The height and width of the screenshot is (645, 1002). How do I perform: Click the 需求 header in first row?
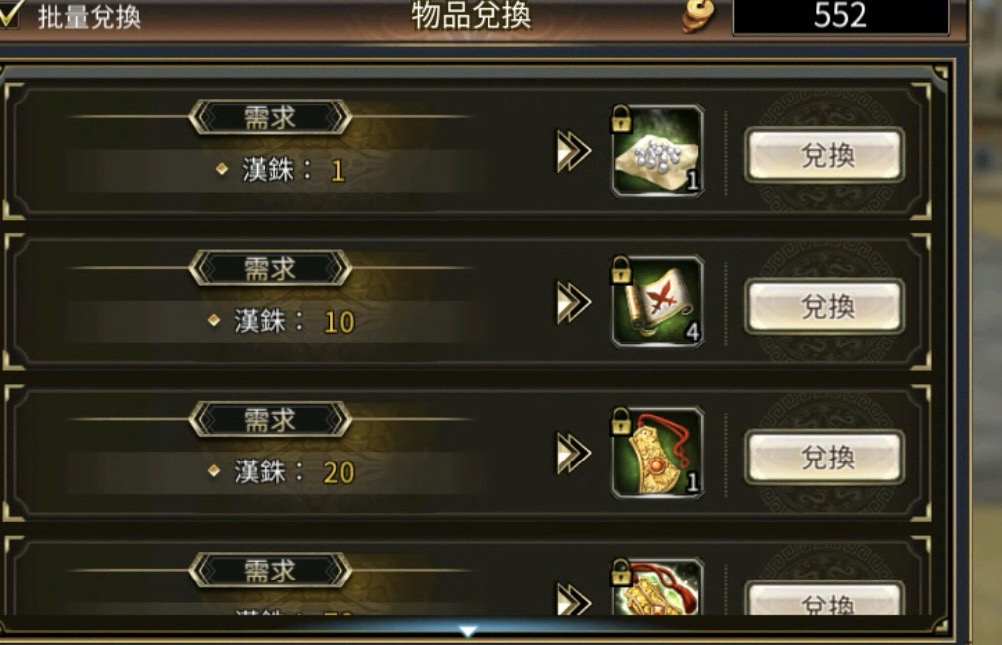(x=270, y=118)
